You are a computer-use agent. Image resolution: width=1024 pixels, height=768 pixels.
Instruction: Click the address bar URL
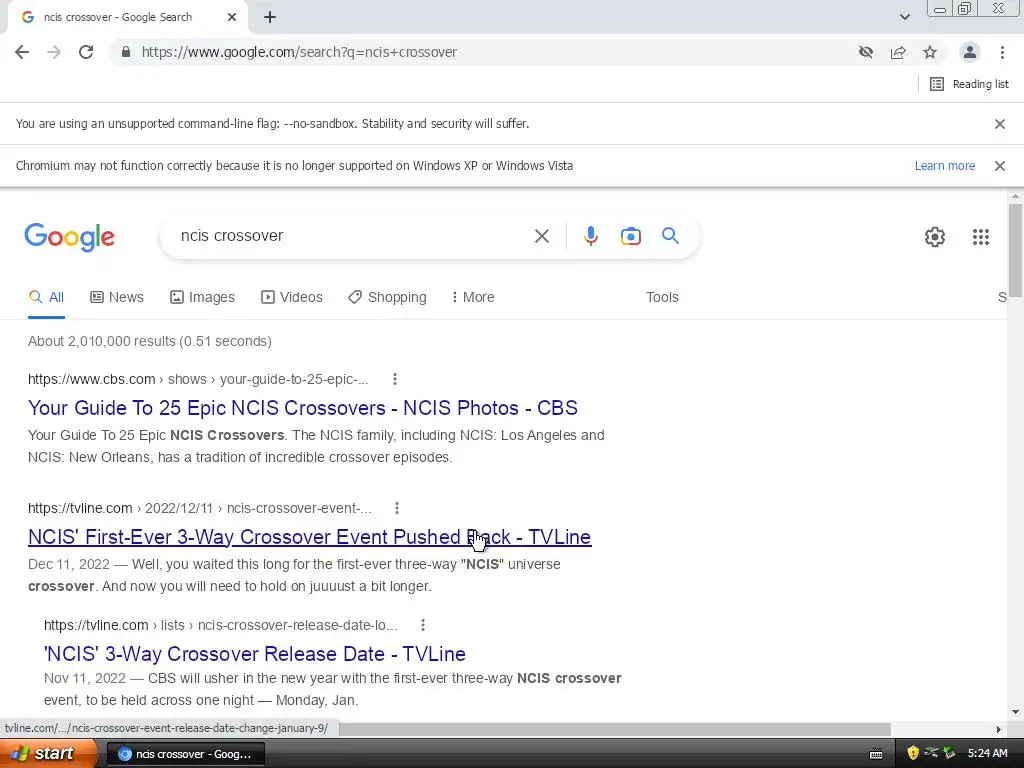pyautogui.click(x=299, y=52)
